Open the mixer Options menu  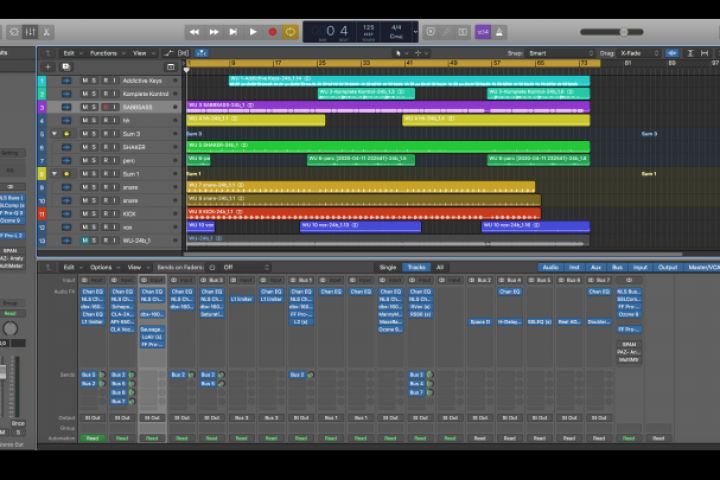tap(103, 267)
